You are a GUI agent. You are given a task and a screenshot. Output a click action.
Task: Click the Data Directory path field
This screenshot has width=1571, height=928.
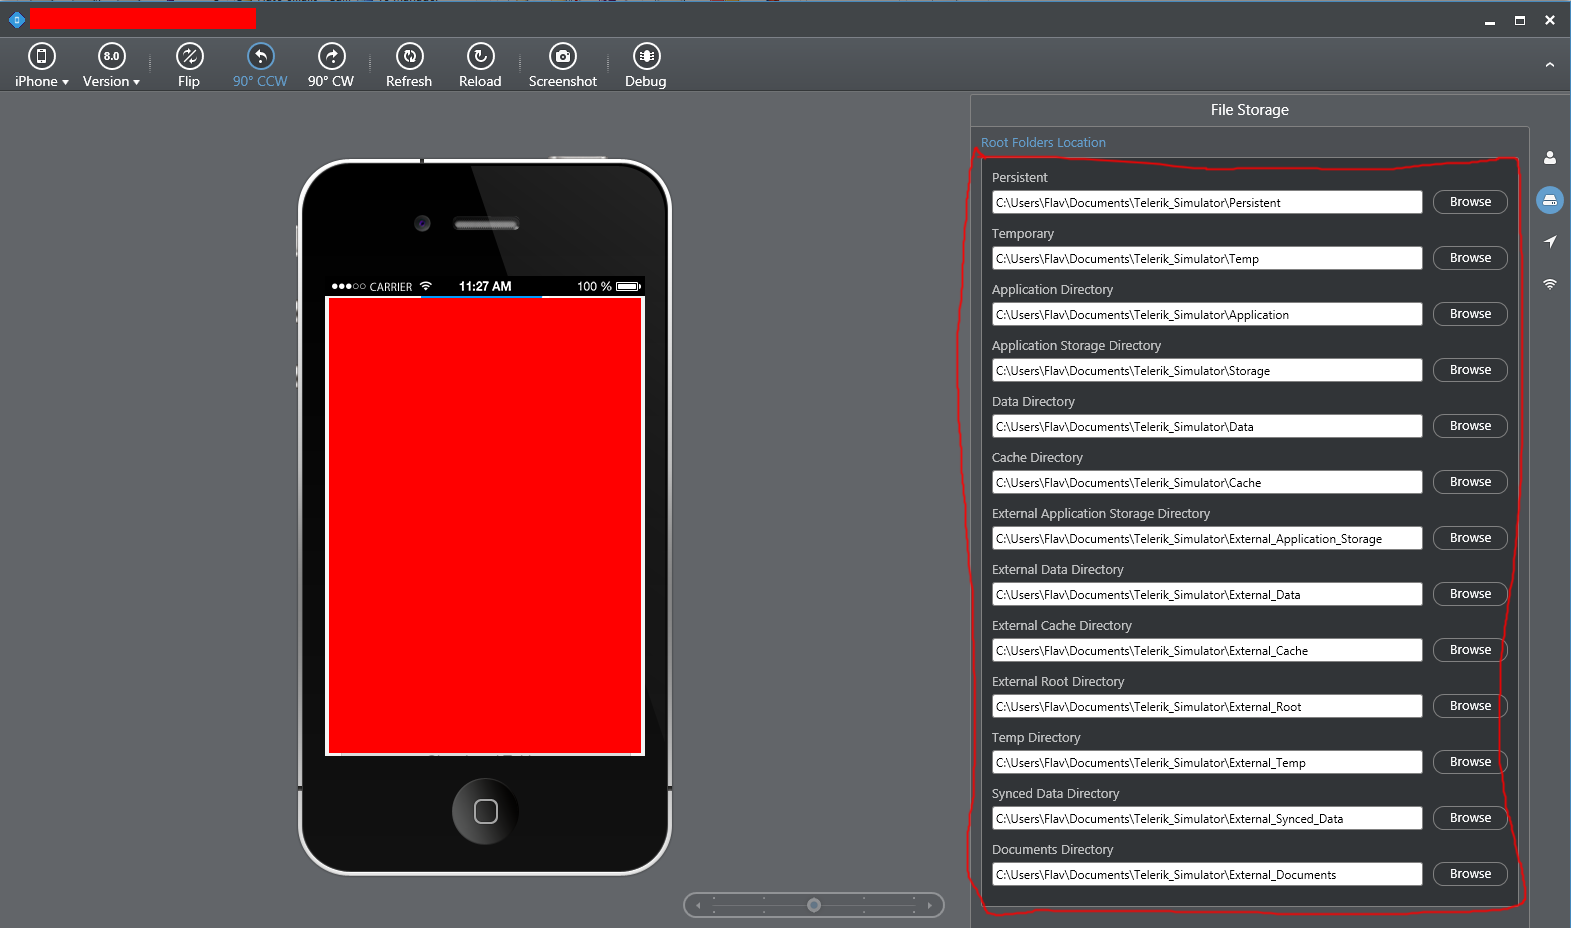coord(1207,426)
